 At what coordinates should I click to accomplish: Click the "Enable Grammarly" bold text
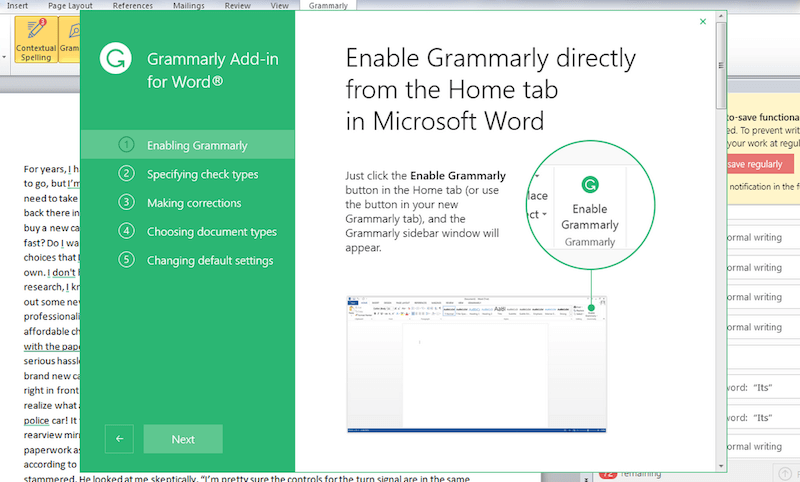[458, 175]
